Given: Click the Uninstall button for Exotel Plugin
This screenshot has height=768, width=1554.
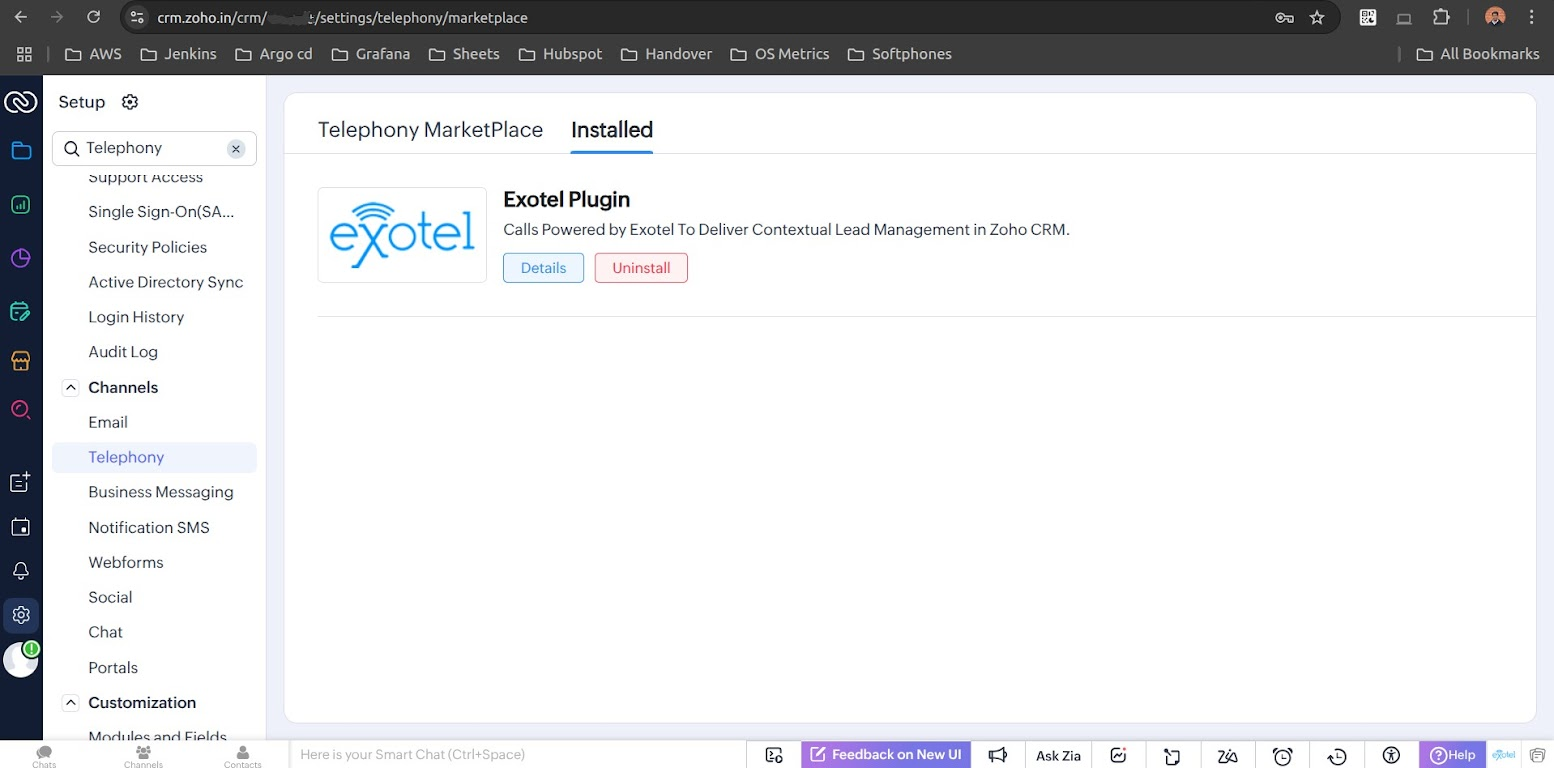Looking at the screenshot, I should click(641, 268).
